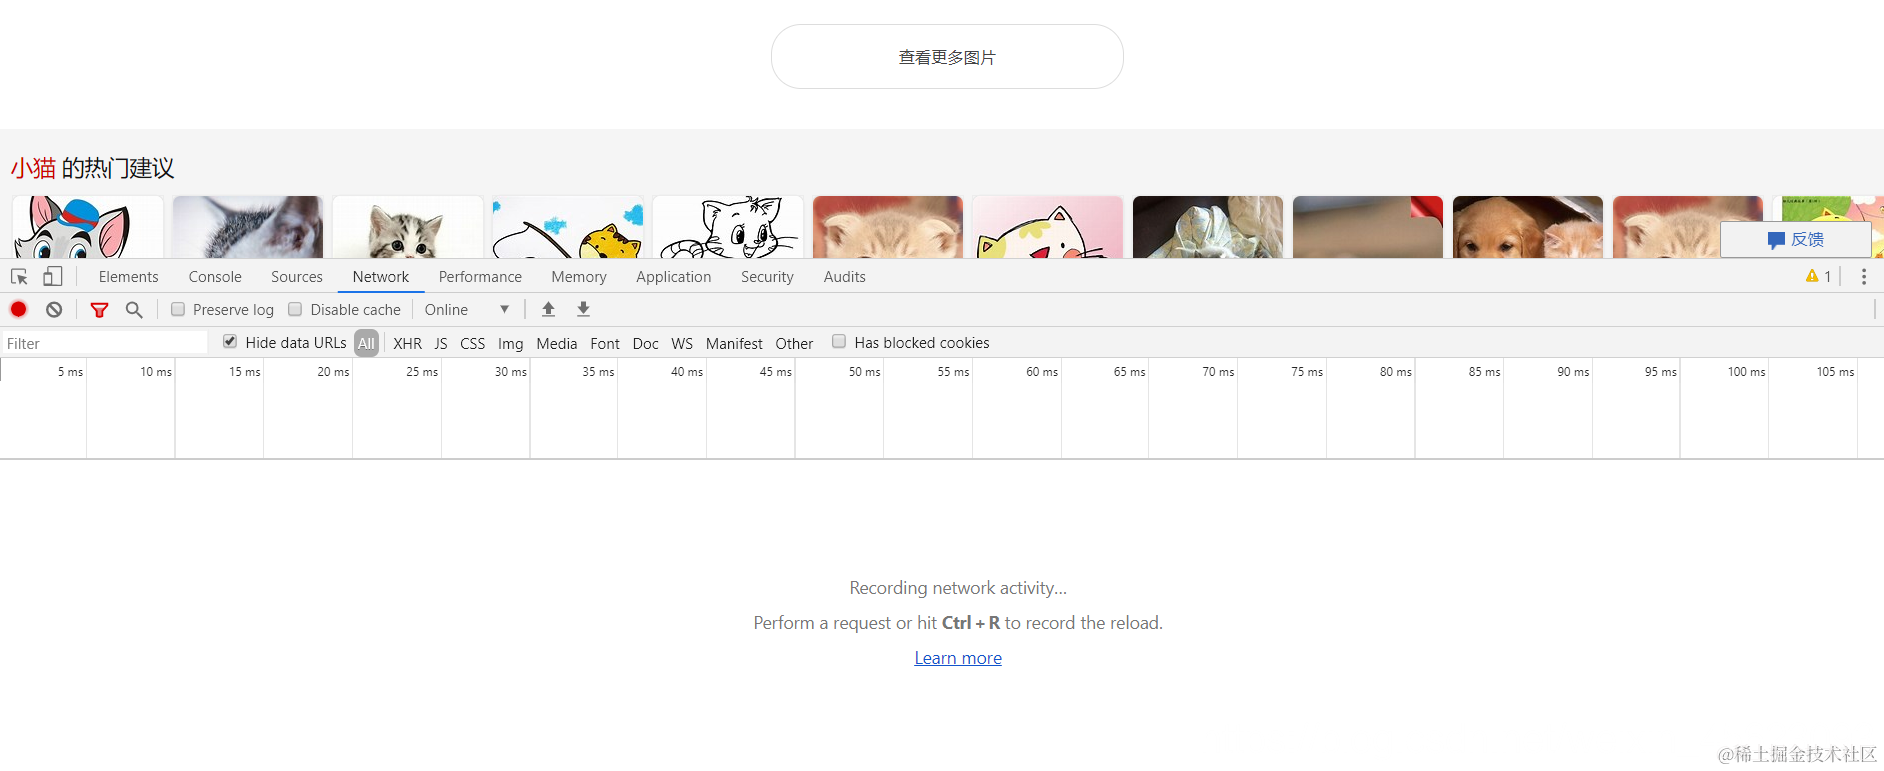Image resolution: width=1884 pixels, height=771 pixels.
Task: Enable the Preserve log checkbox
Action: tap(178, 309)
